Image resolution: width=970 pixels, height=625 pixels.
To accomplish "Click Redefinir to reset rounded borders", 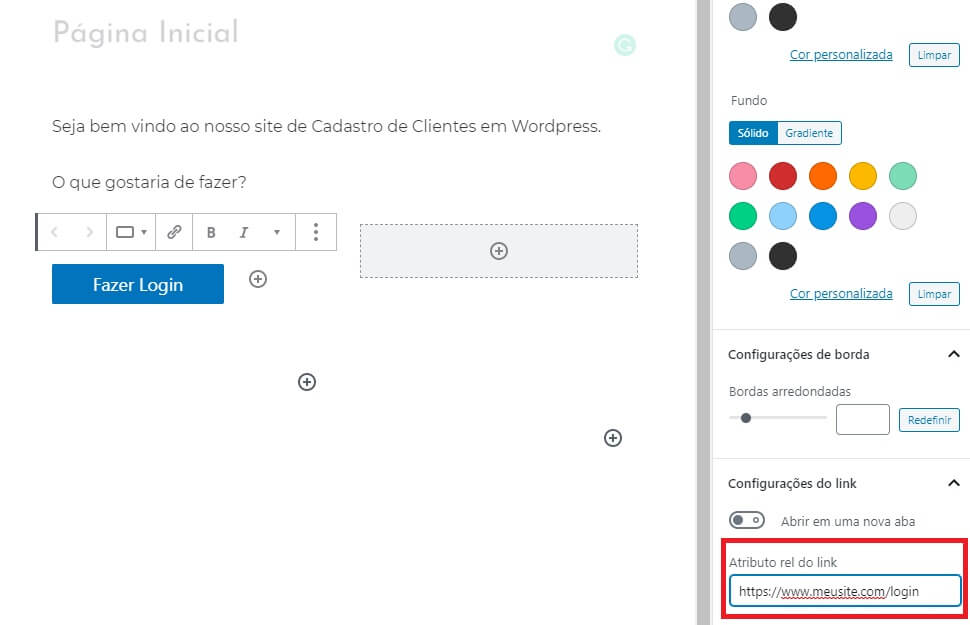I will pos(928,420).
